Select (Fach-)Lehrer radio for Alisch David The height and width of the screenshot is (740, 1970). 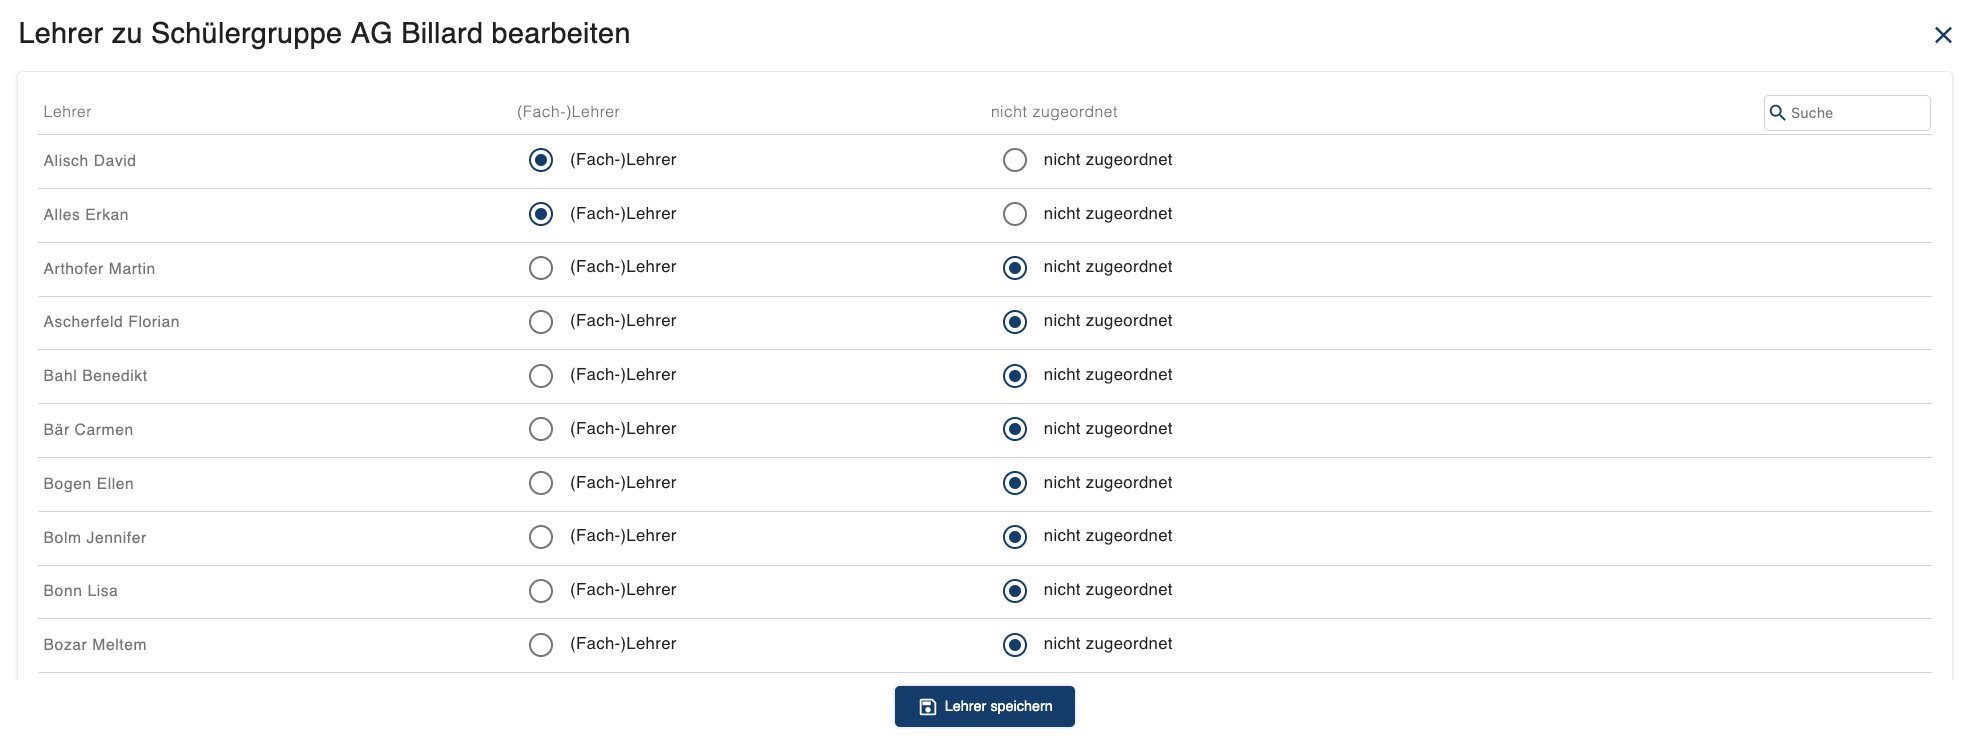541,160
